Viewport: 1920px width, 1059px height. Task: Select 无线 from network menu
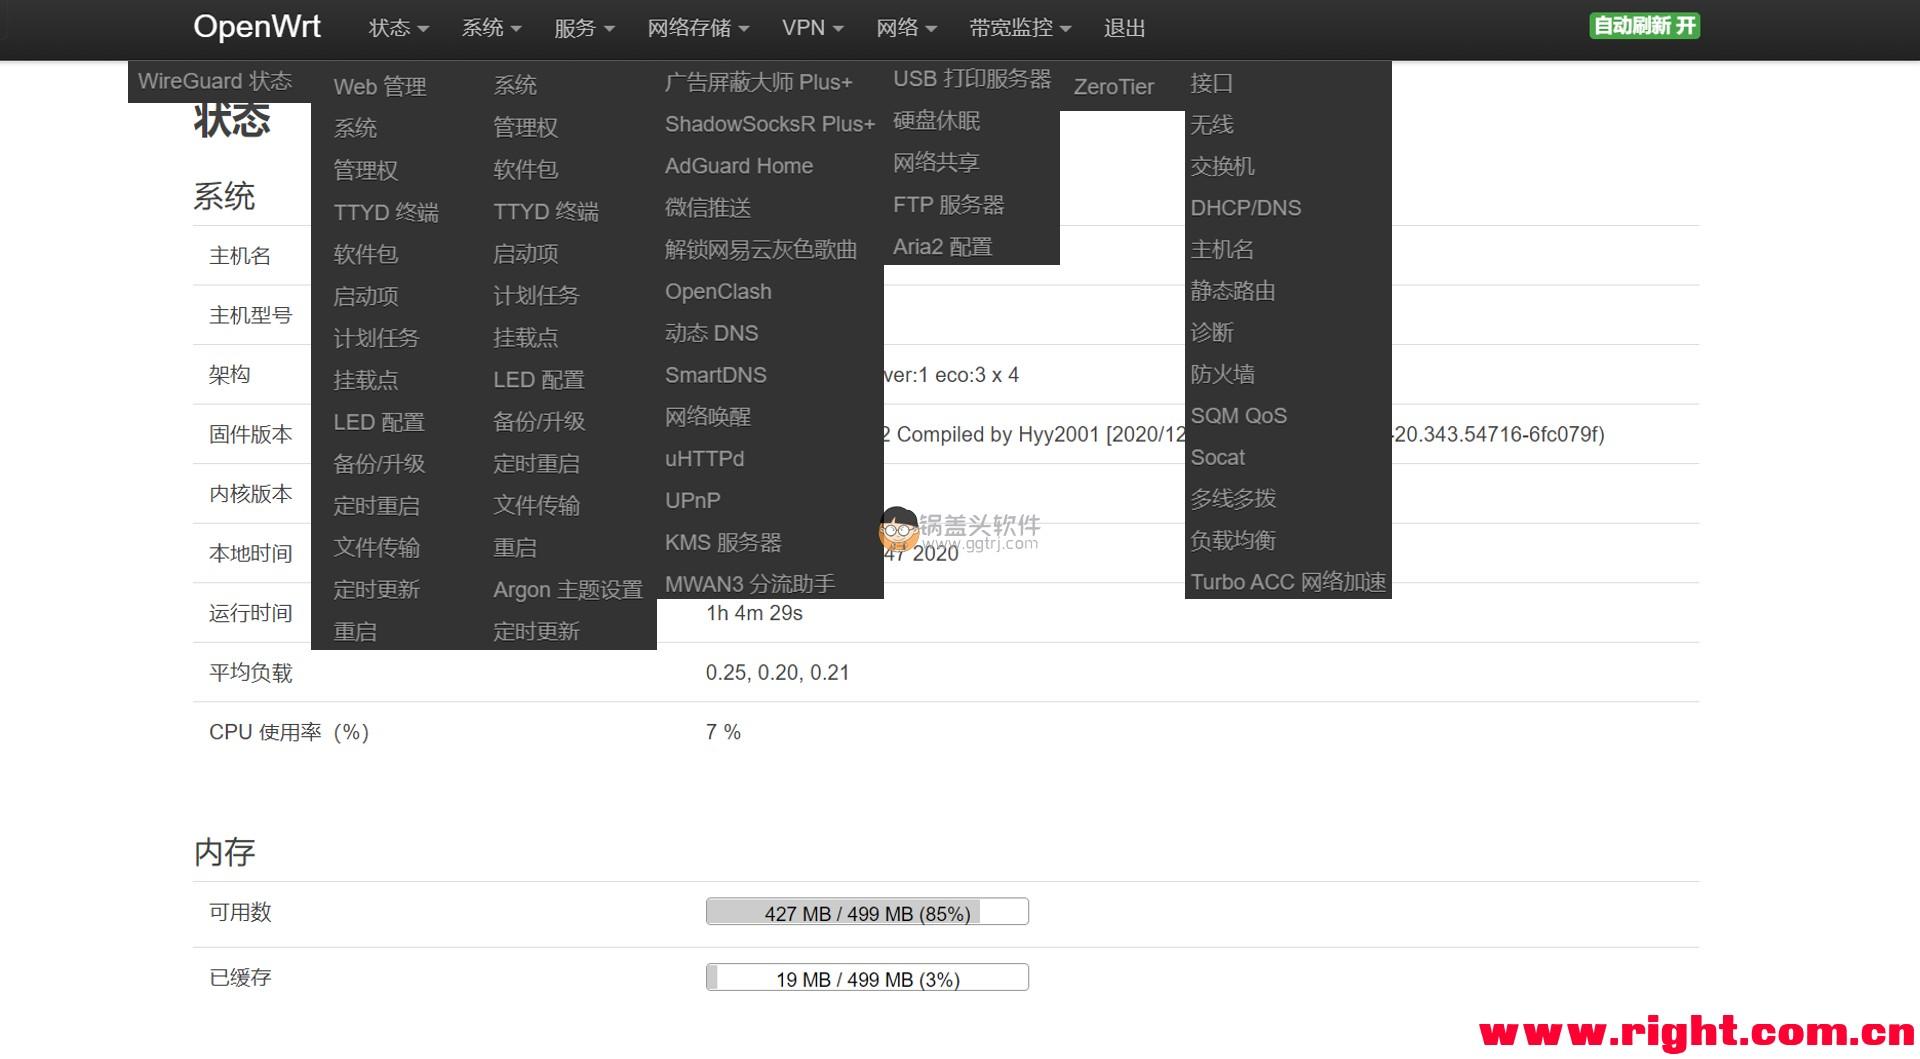[1211, 124]
